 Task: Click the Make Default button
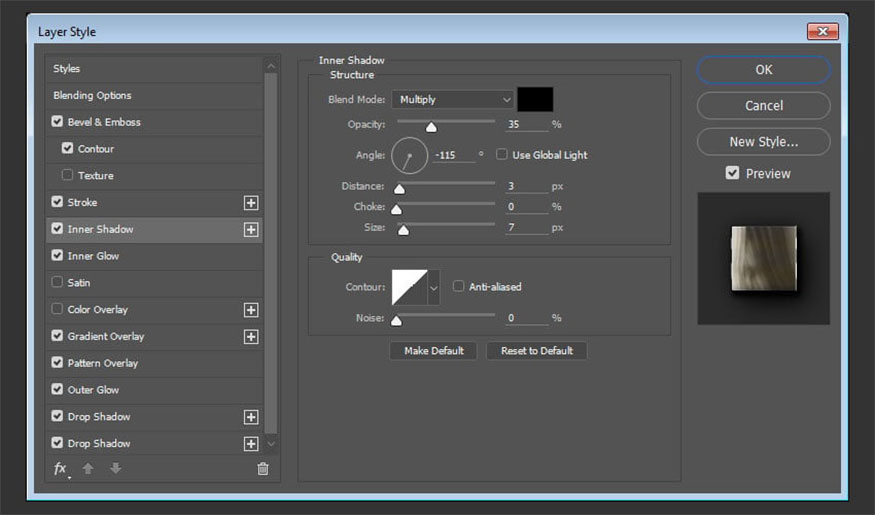(x=434, y=351)
